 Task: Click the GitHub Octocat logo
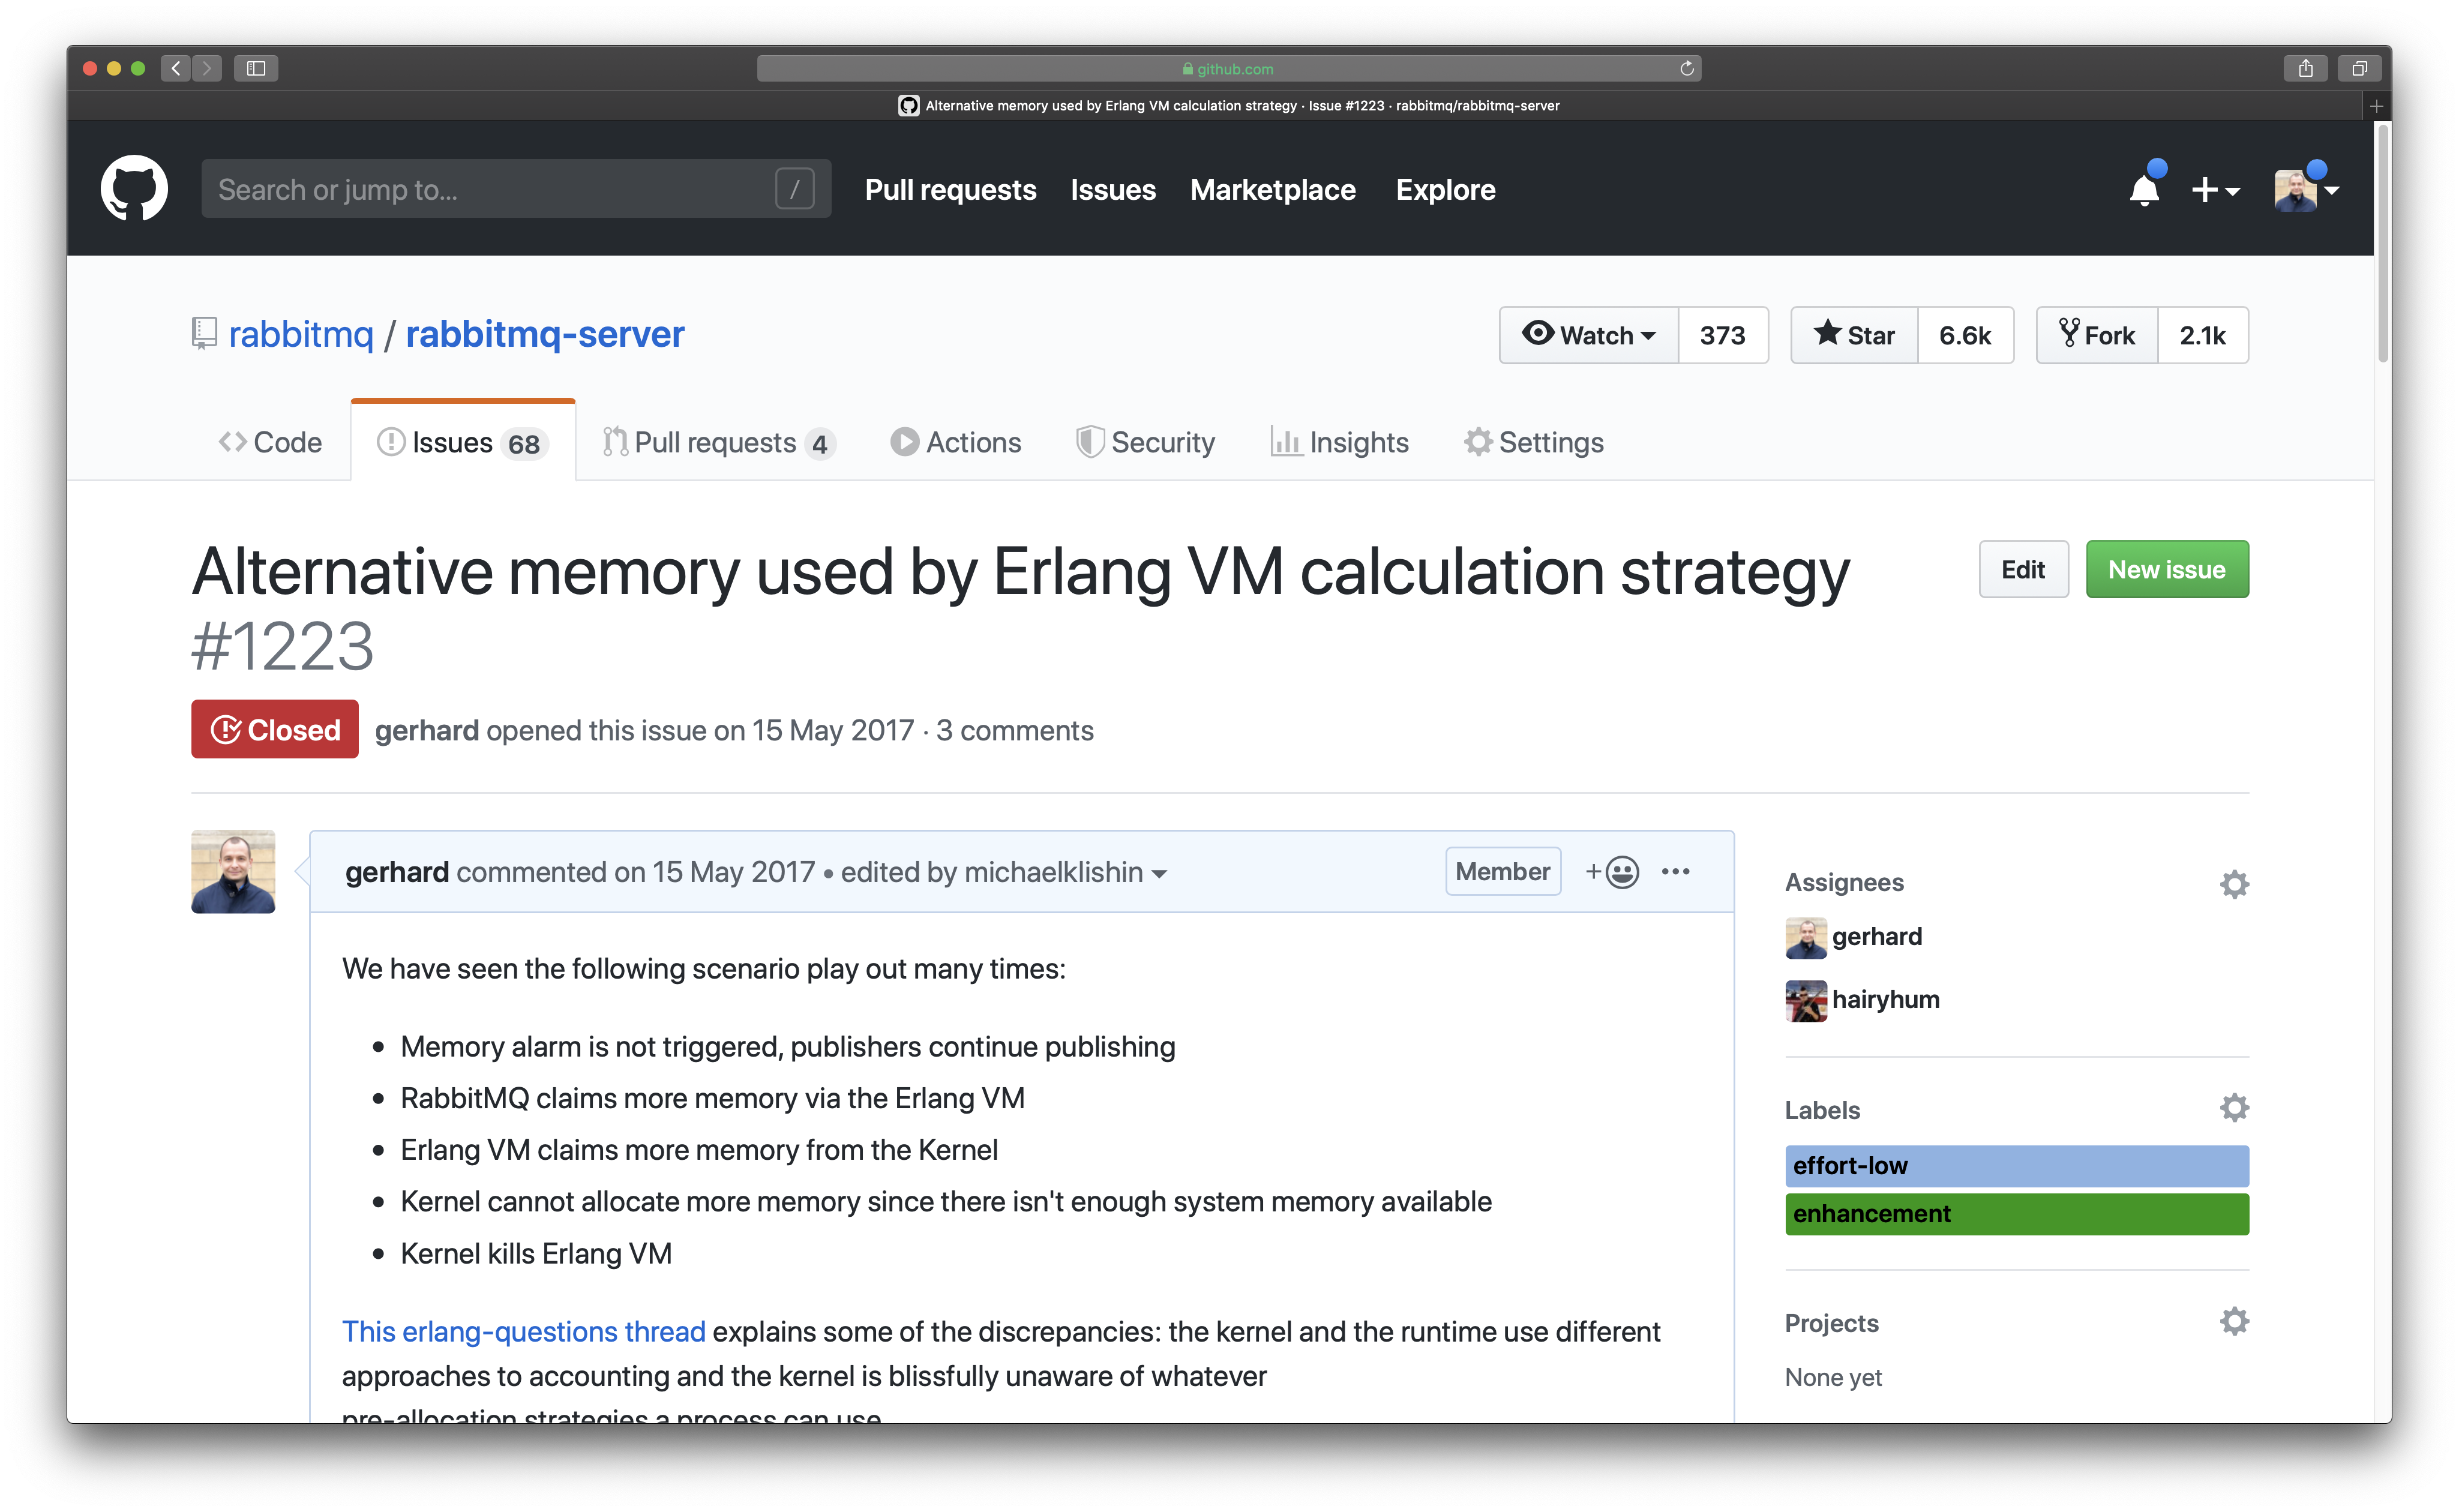pos(134,188)
